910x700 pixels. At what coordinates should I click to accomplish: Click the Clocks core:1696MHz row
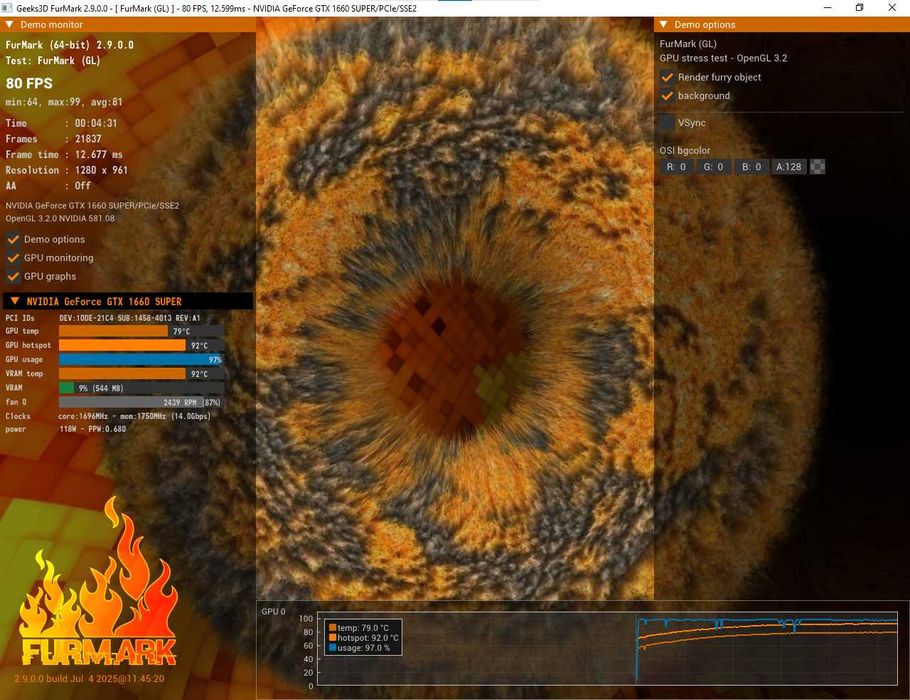108,416
